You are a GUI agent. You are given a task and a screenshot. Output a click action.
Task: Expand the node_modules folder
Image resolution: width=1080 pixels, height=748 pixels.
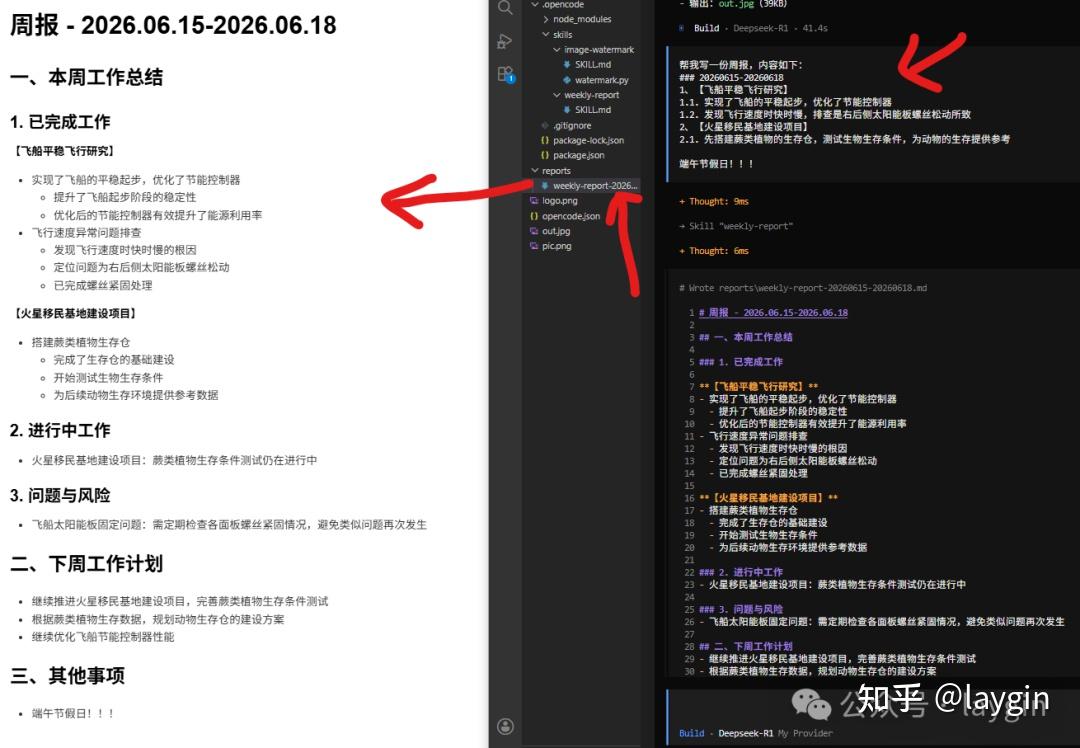[x=546, y=19]
